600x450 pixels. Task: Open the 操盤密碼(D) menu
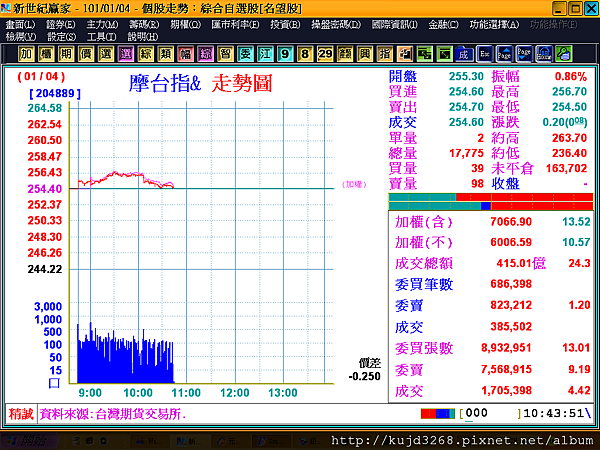(x=336, y=25)
